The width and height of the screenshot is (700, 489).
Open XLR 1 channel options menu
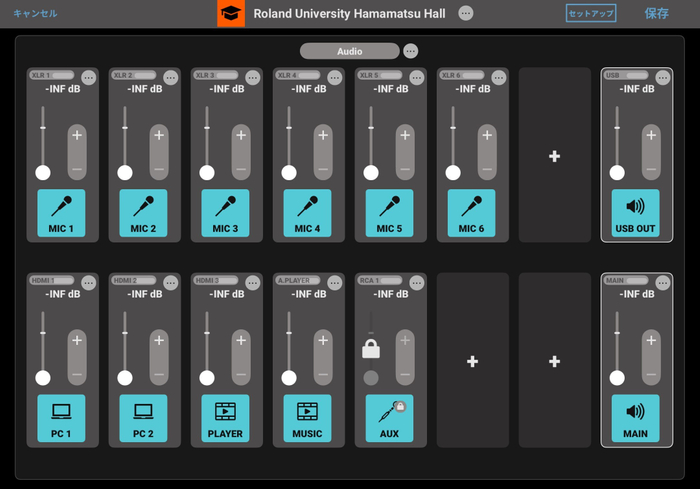click(89, 78)
